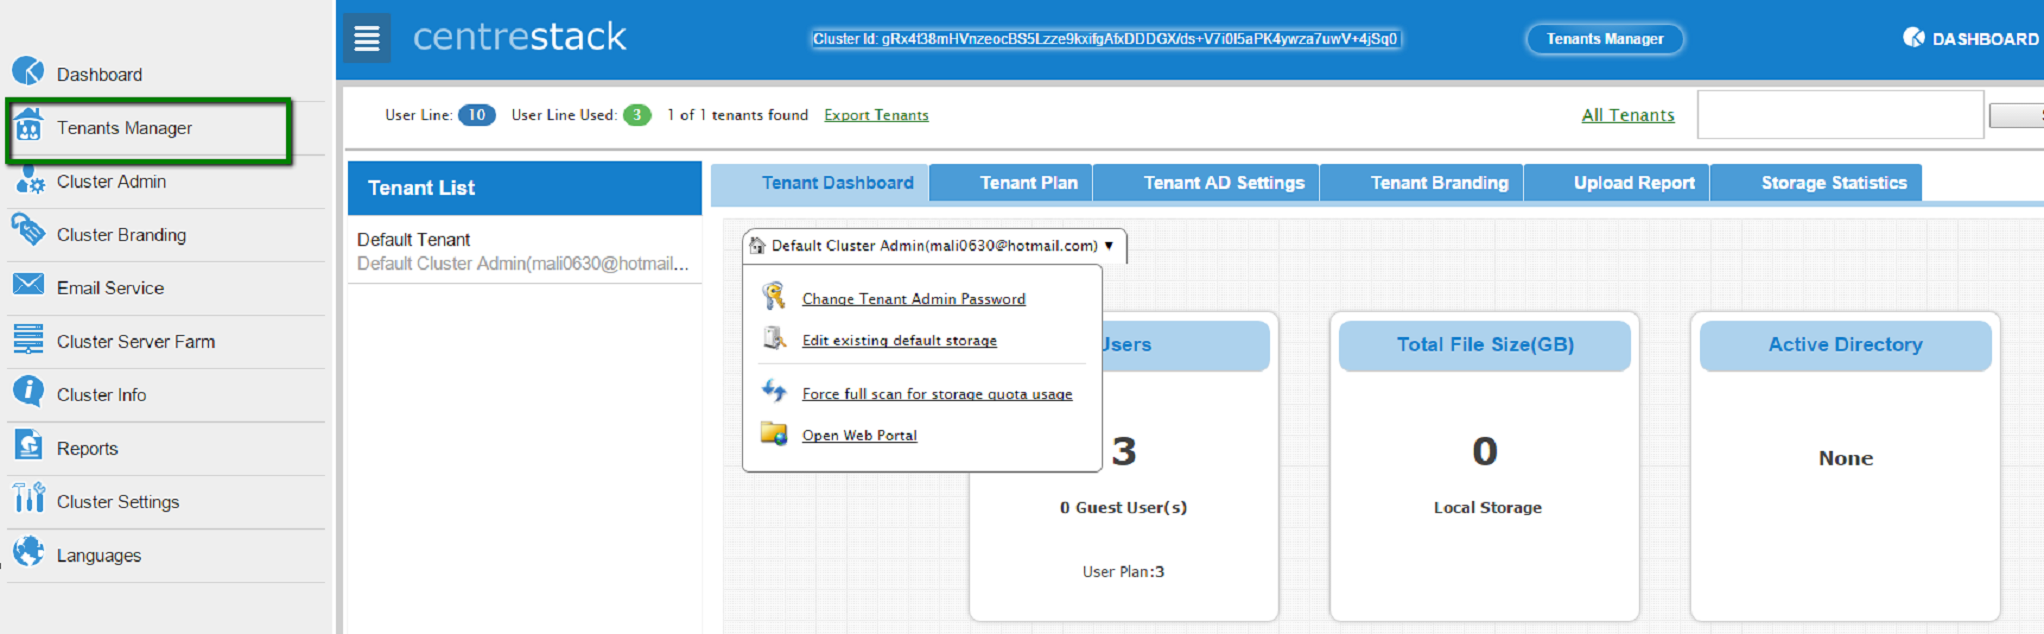Image resolution: width=2044 pixels, height=634 pixels.
Task: Click the Cluster Id text field
Action: [1105, 39]
